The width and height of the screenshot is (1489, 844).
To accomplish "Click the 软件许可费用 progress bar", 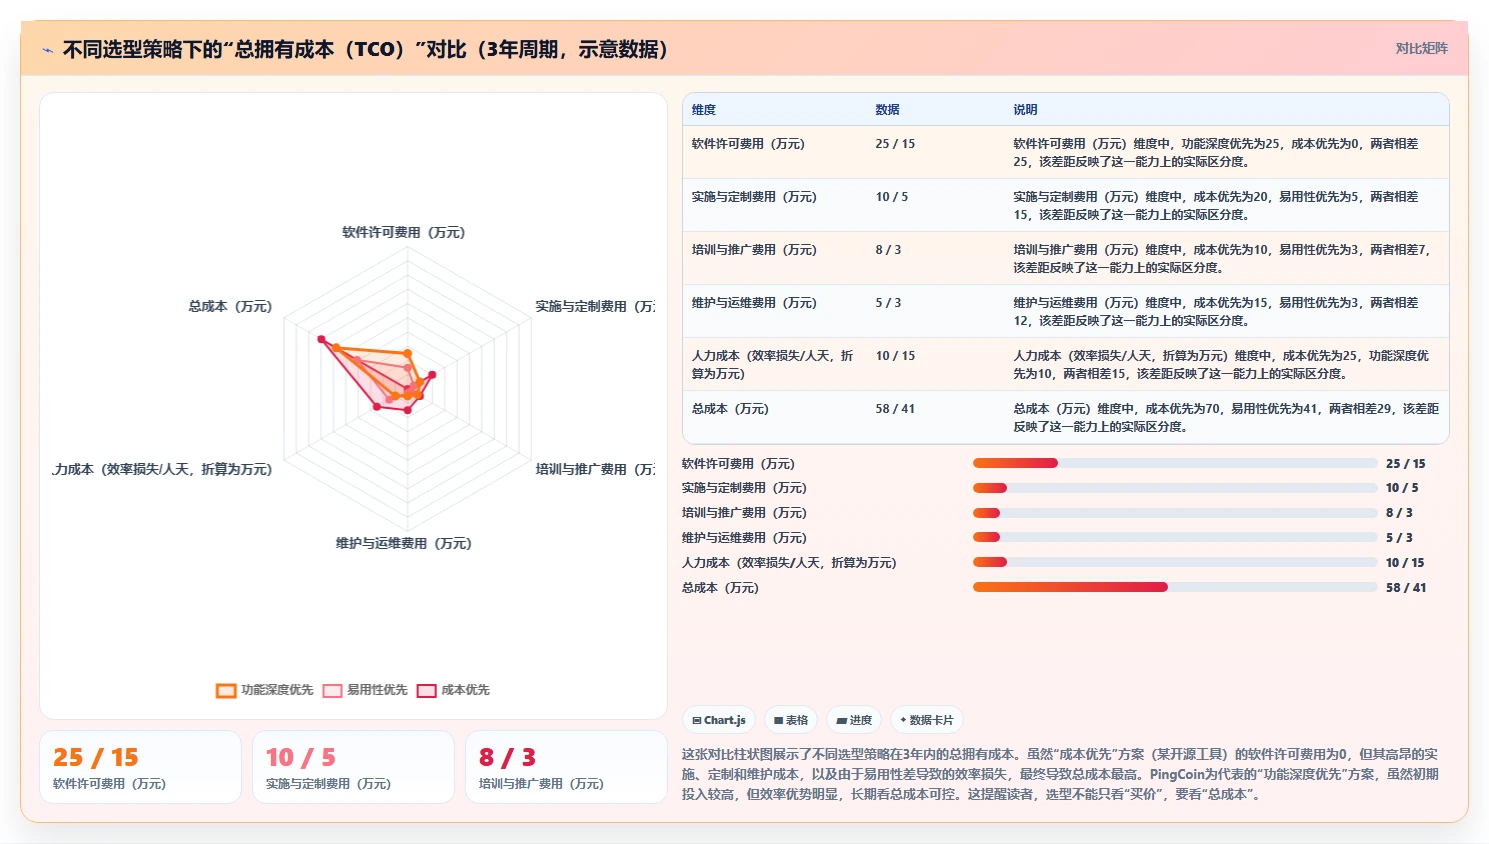I will pyautogui.click(x=1175, y=463).
